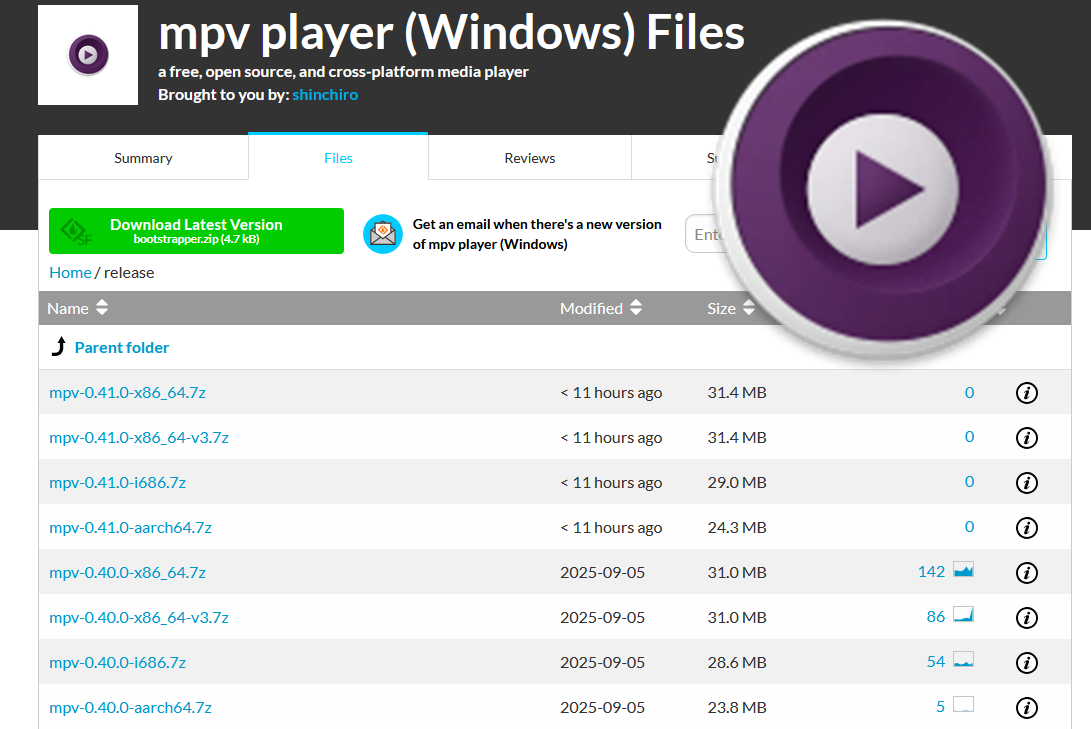The image size is (1091, 729).
Task: Click the 23.8 MB size cell
Action: pyautogui.click(x=737, y=707)
